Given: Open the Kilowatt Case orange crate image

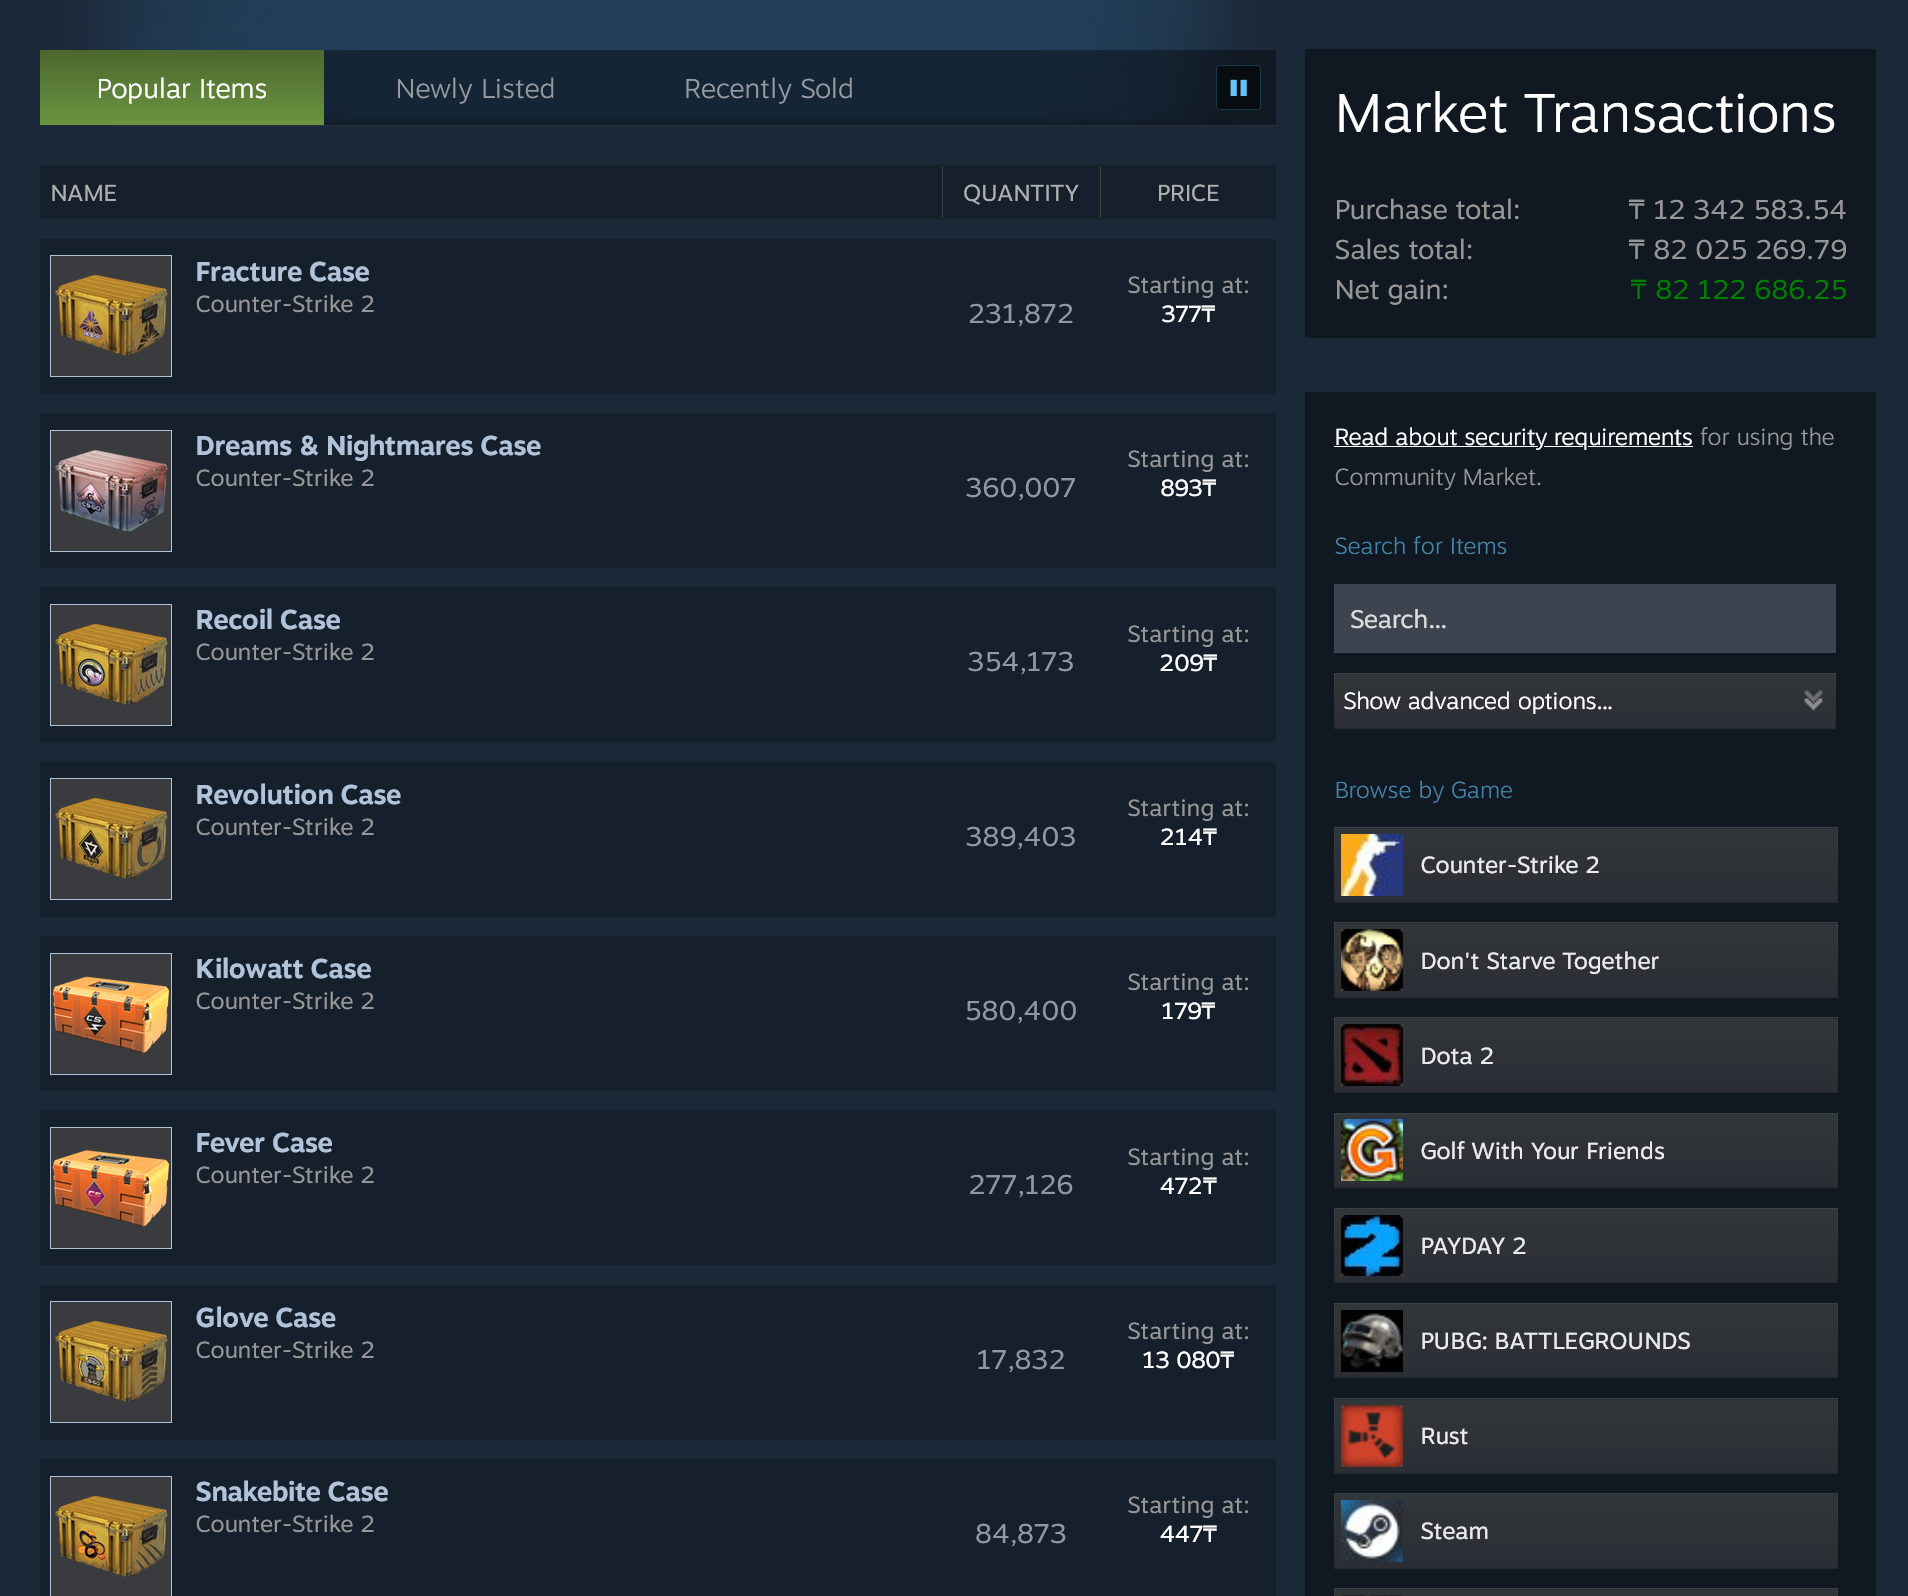Looking at the screenshot, I should coord(111,1014).
